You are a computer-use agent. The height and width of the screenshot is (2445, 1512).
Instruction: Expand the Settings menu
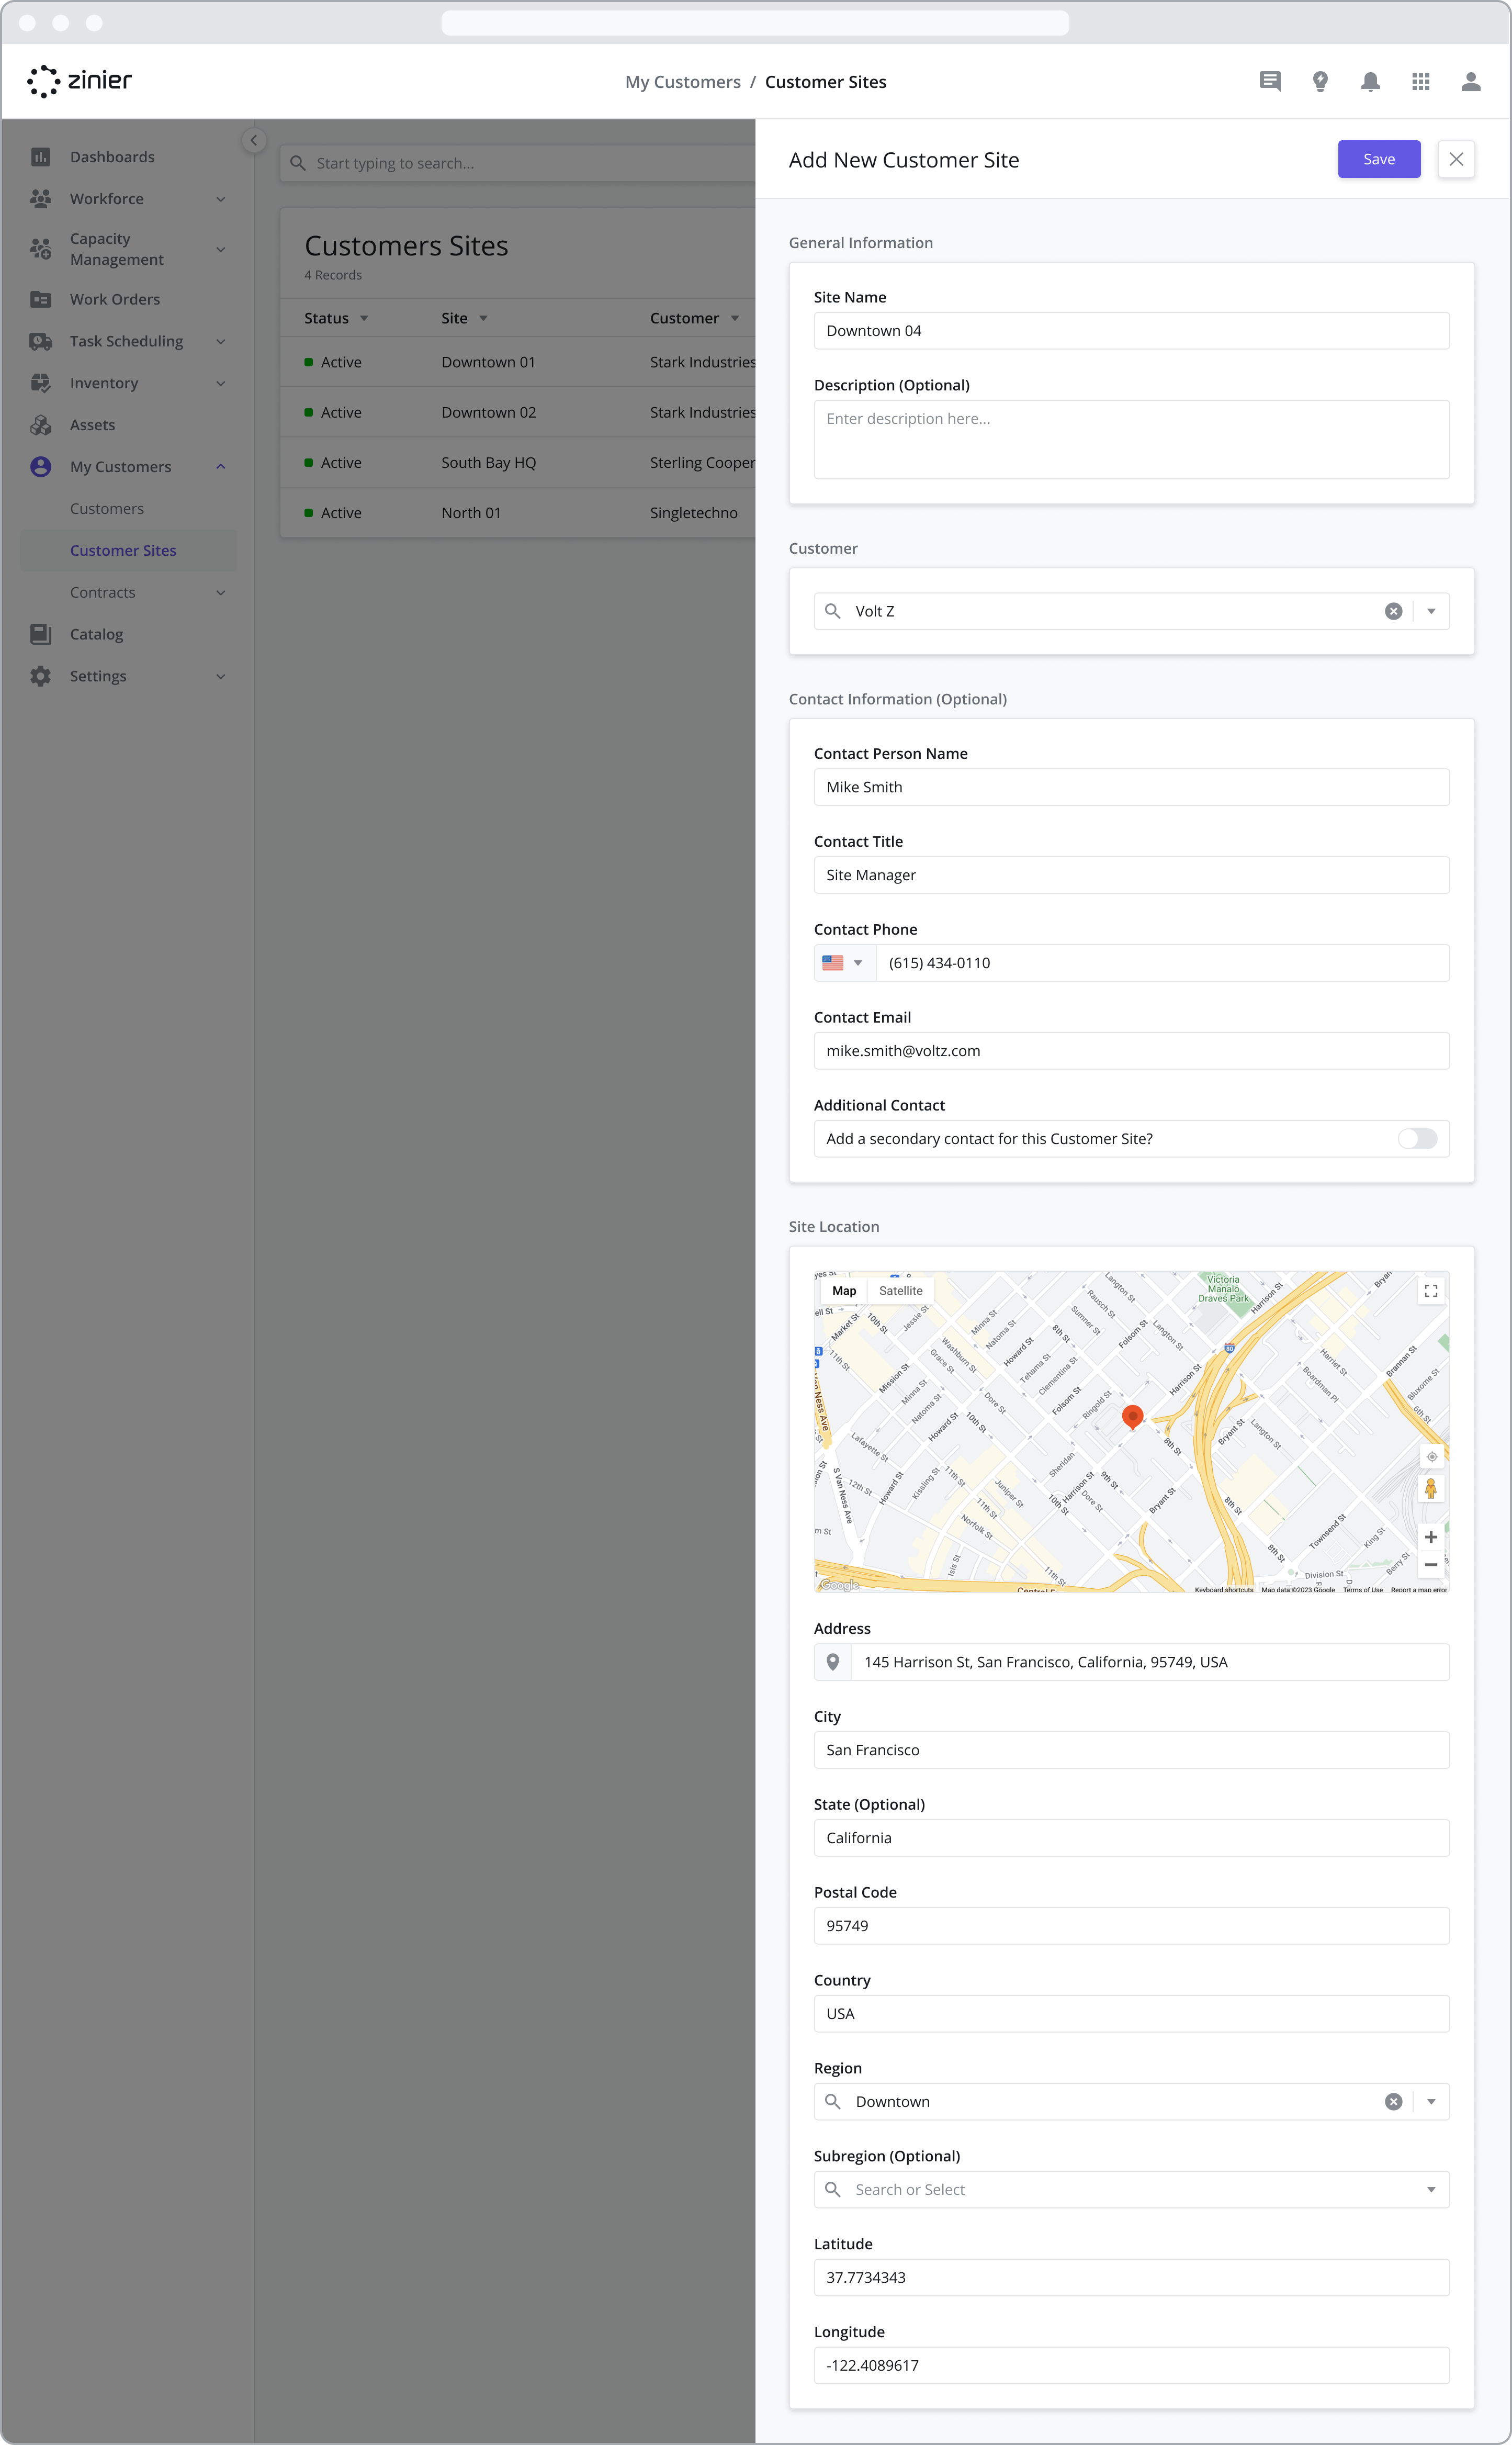pyautogui.click(x=221, y=676)
